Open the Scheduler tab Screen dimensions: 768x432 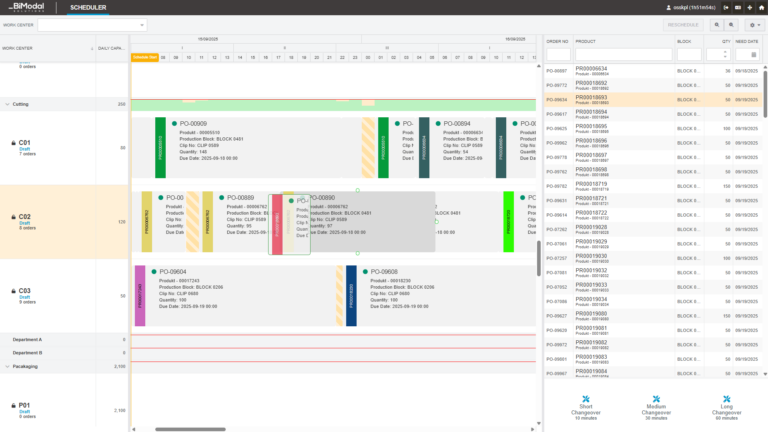(88, 8)
